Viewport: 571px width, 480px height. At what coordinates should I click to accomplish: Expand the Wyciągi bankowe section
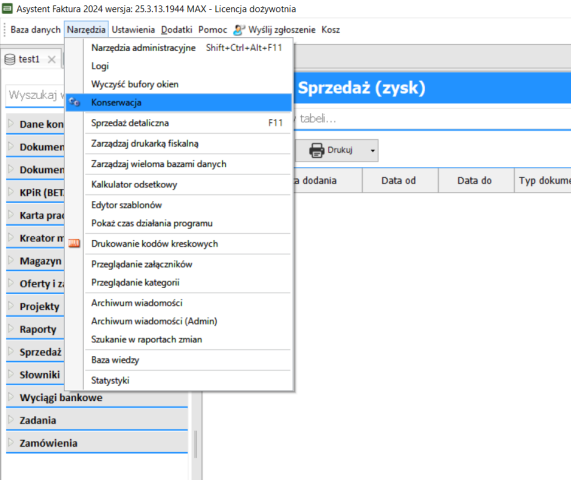click(x=11, y=397)
